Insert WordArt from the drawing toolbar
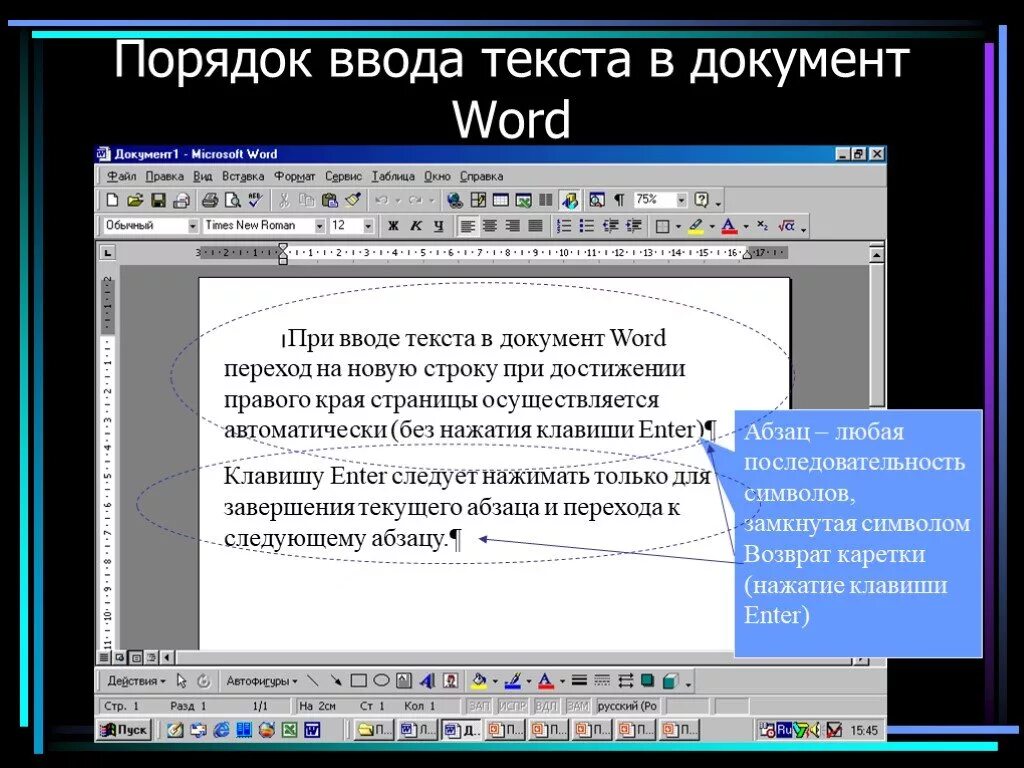Image resolution: width=1024 pixels, height=768 pixels. tap(427, 681)
